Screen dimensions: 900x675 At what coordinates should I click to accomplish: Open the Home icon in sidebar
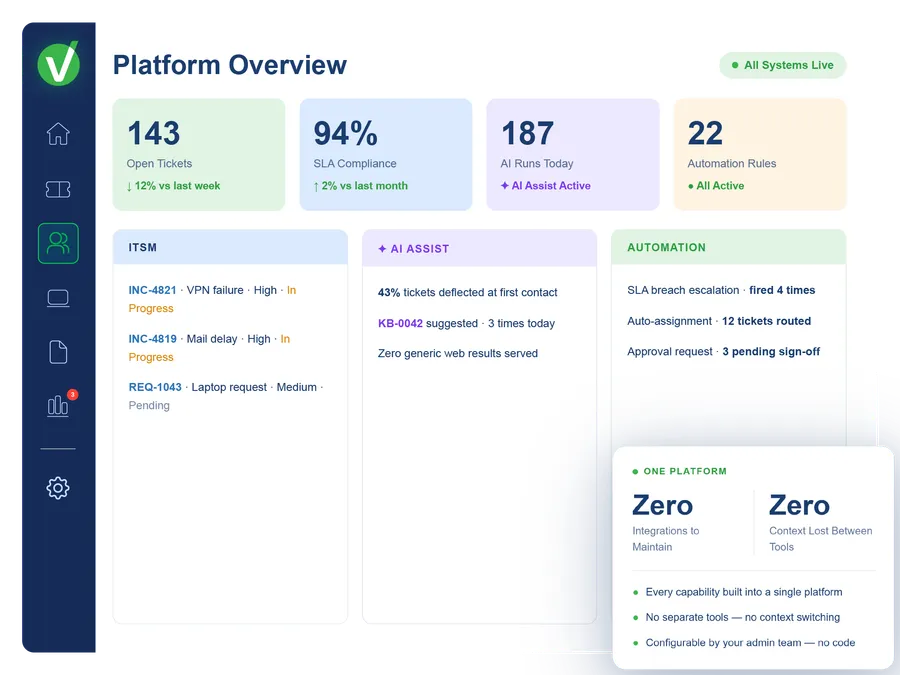tap(58, 134)
